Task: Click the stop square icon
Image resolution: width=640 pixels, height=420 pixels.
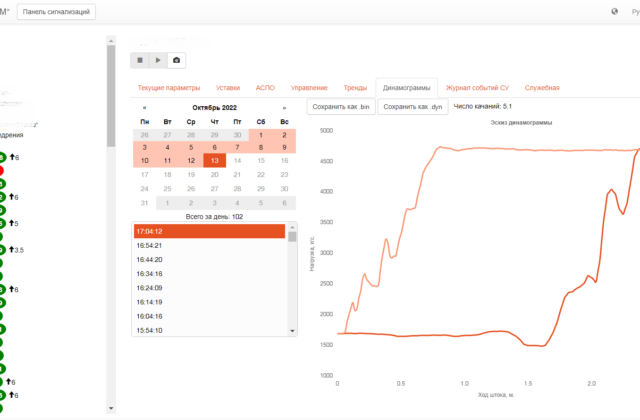Action: (x=140, y=60)
